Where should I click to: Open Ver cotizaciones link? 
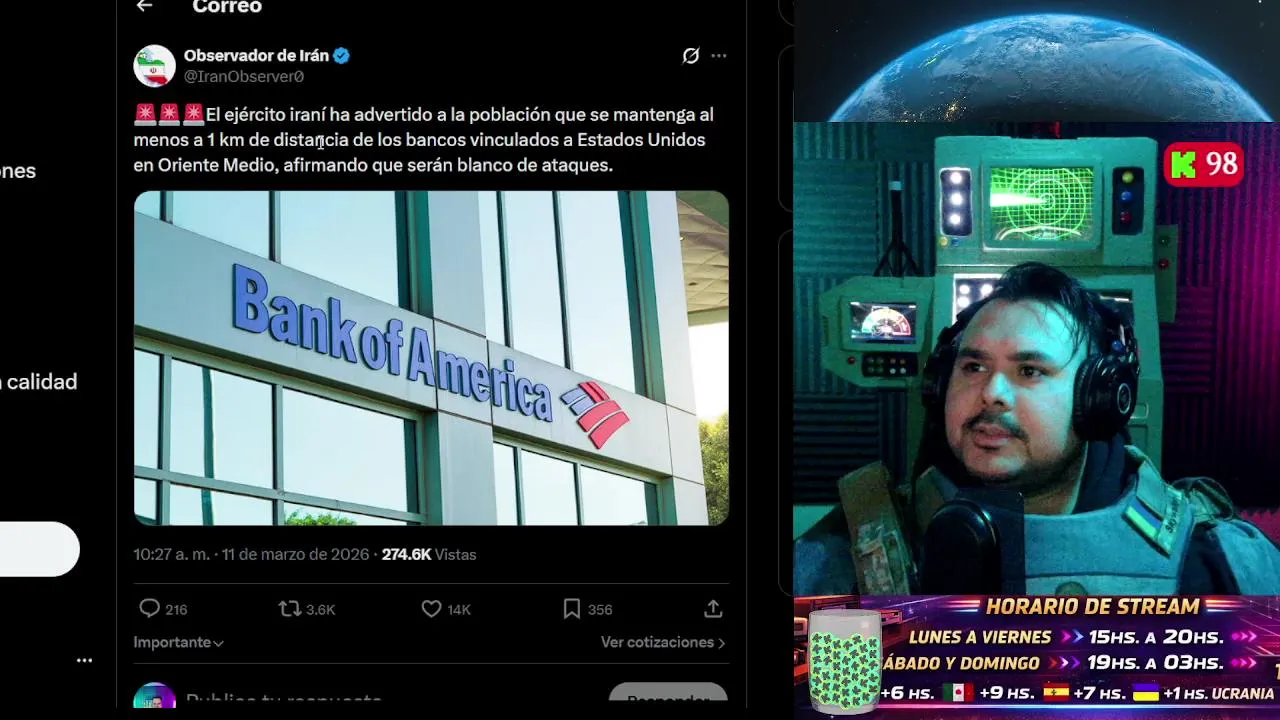click(x=663, y=642)
